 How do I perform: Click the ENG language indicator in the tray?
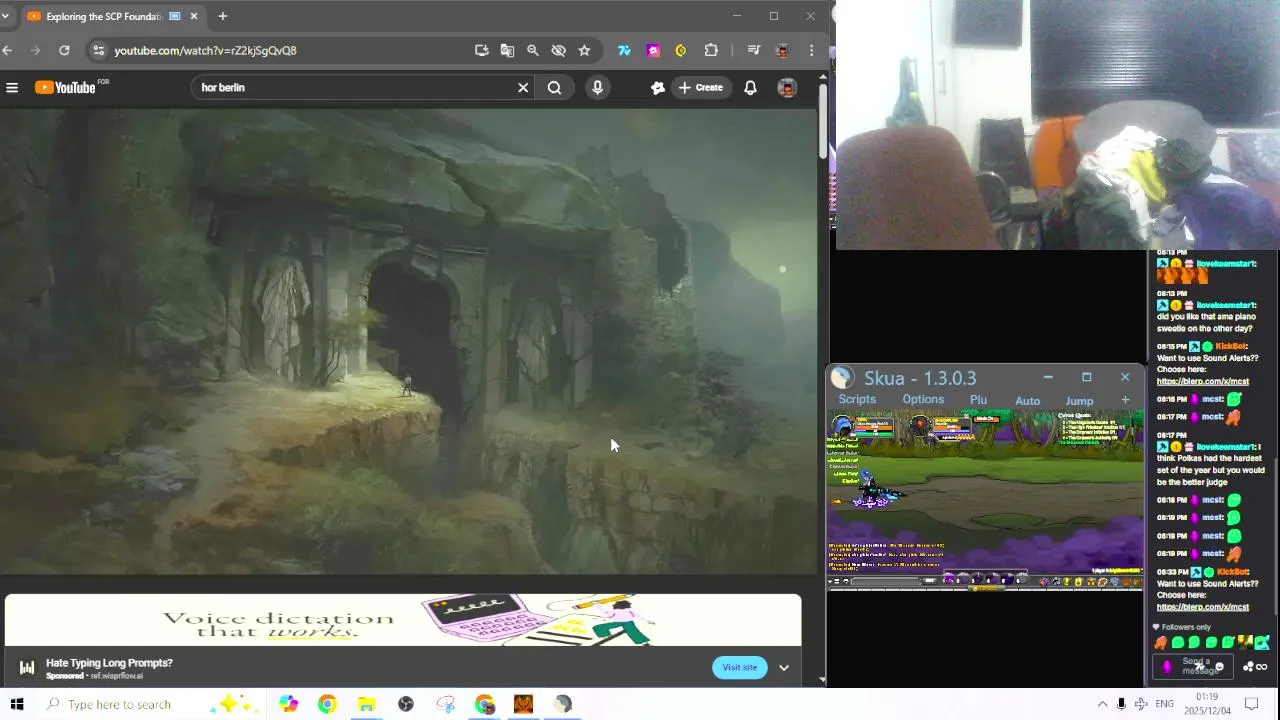(x=1164, y=704)
